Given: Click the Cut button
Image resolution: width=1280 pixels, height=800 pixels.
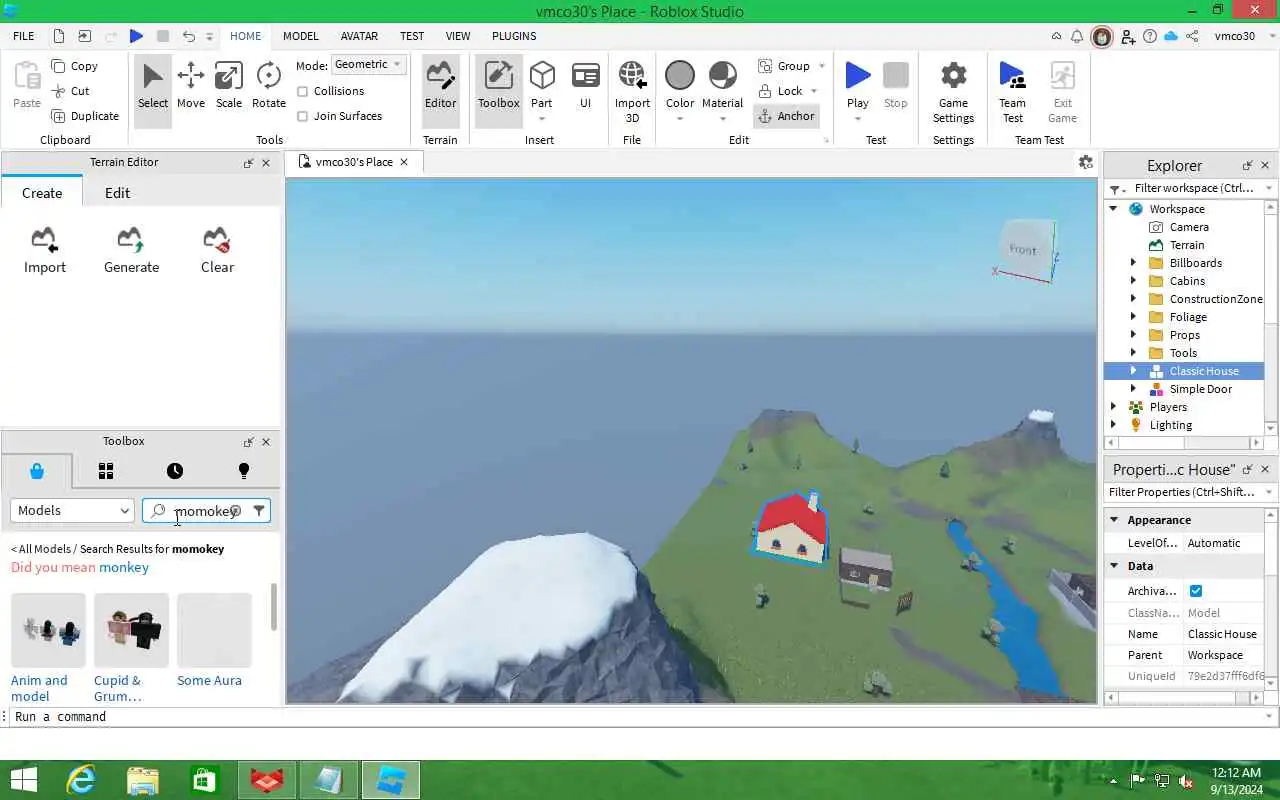Looking at the screenshot, I should coord(70,91).
